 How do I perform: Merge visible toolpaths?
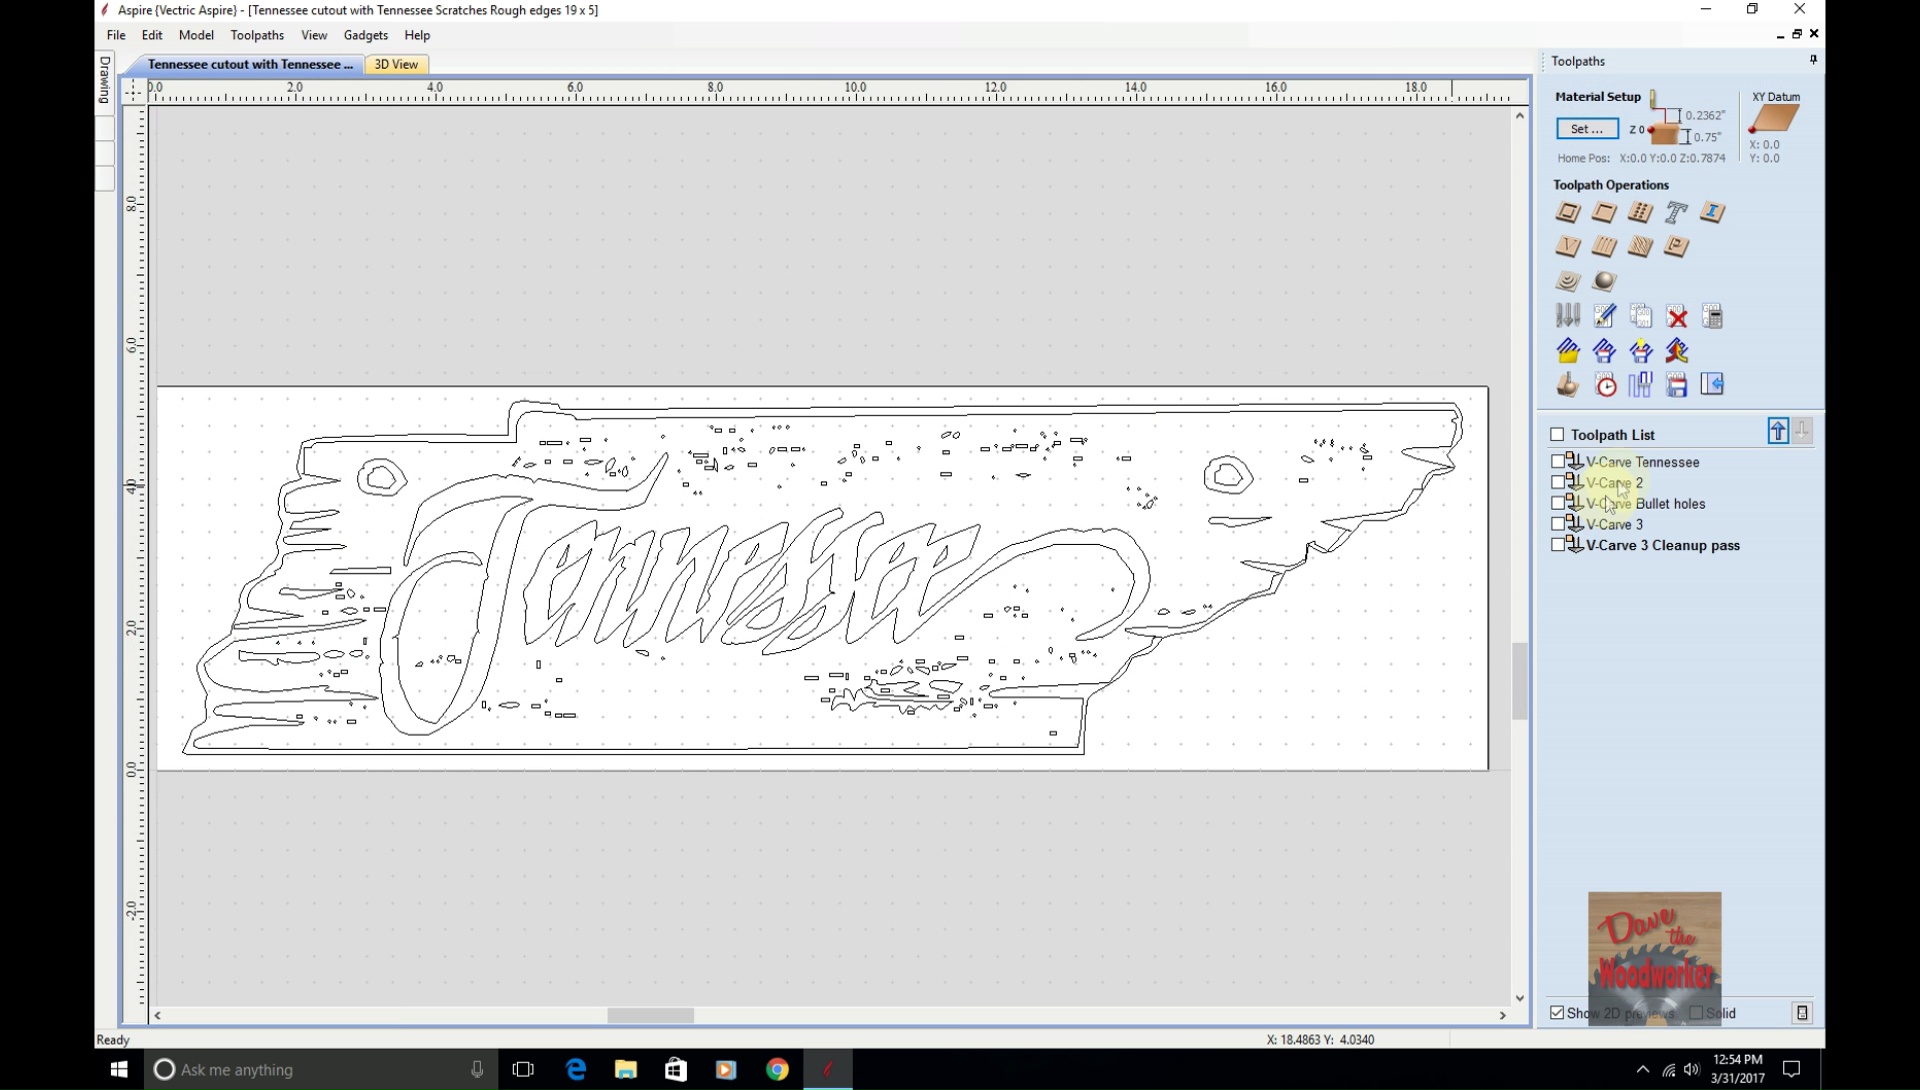1677,351
